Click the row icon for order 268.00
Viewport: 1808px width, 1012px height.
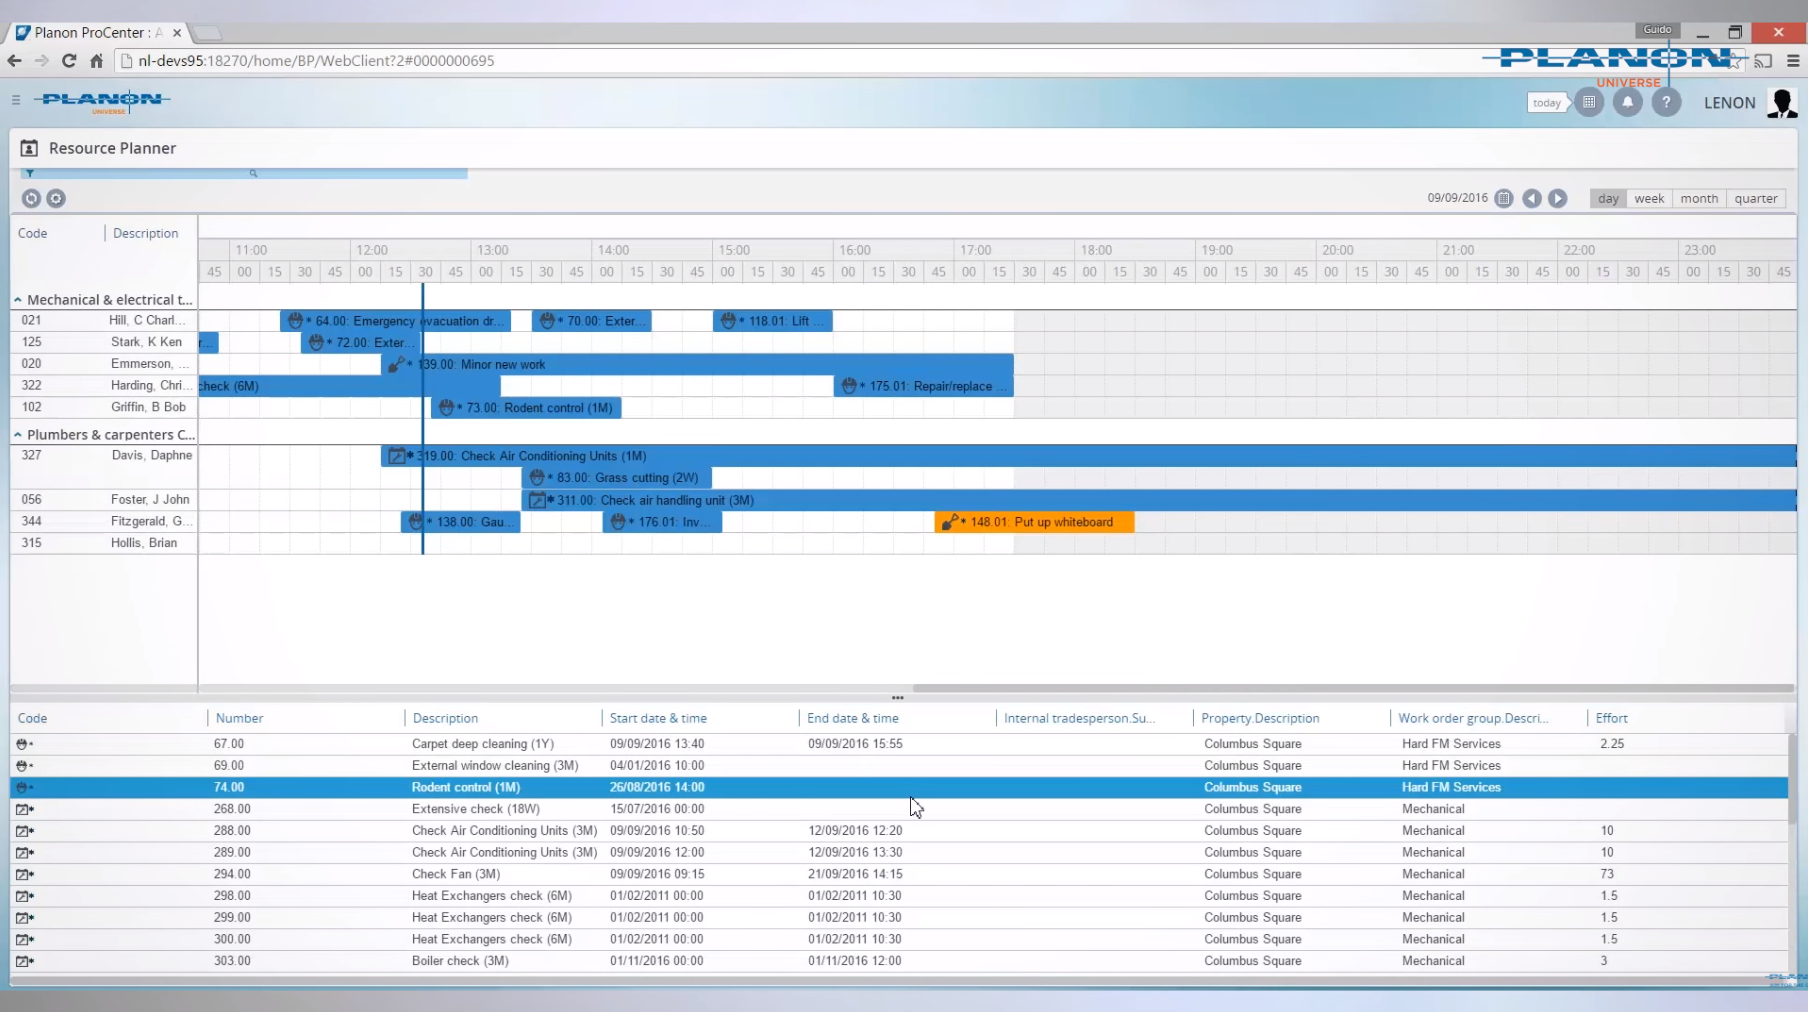pos(25,809)
